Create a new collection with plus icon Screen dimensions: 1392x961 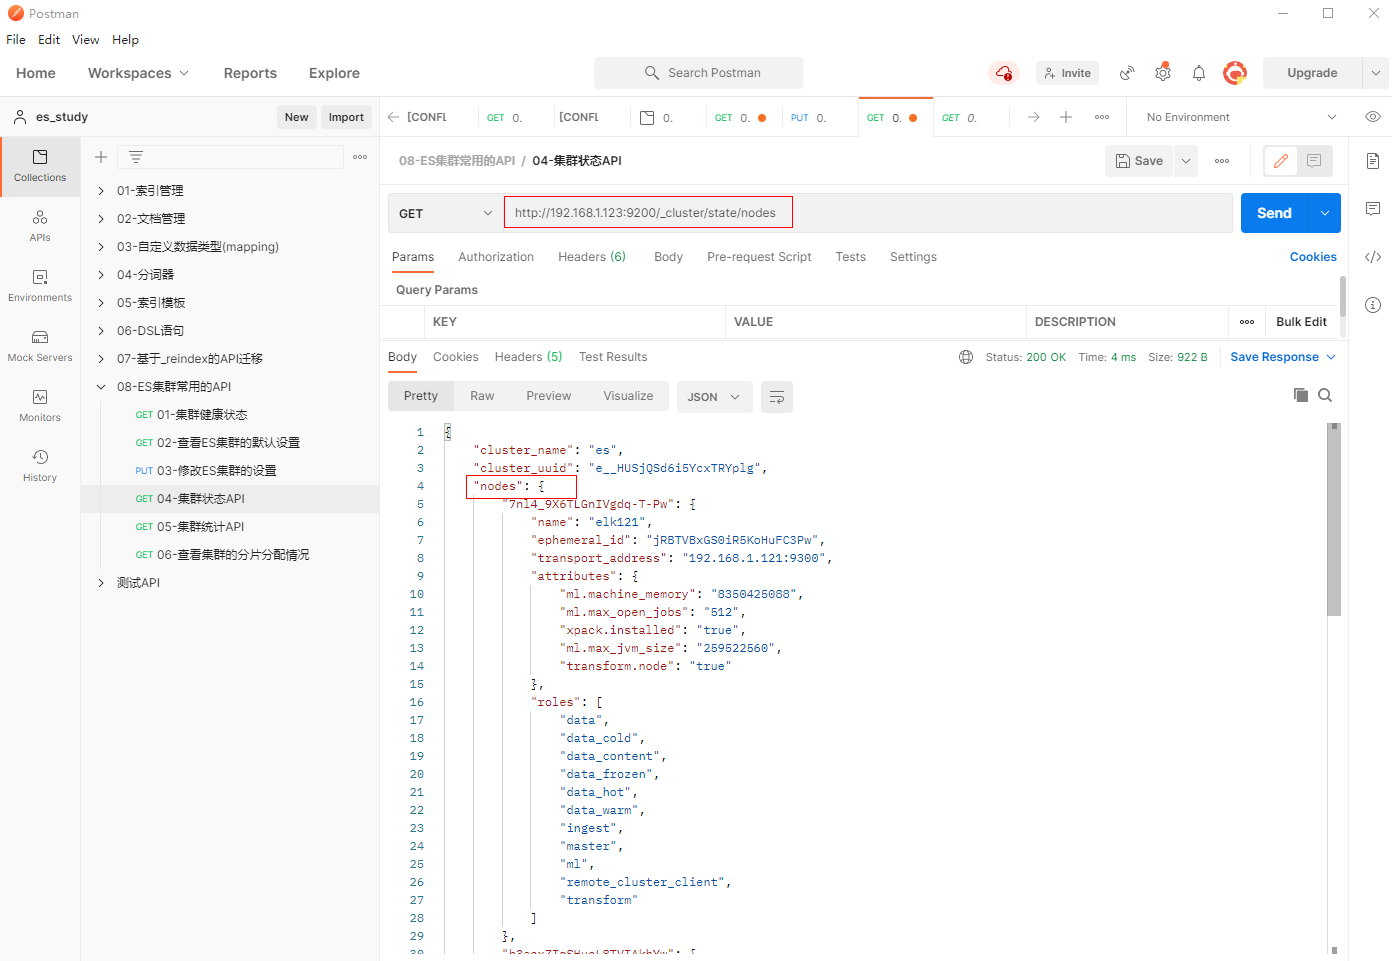(101, 157)
